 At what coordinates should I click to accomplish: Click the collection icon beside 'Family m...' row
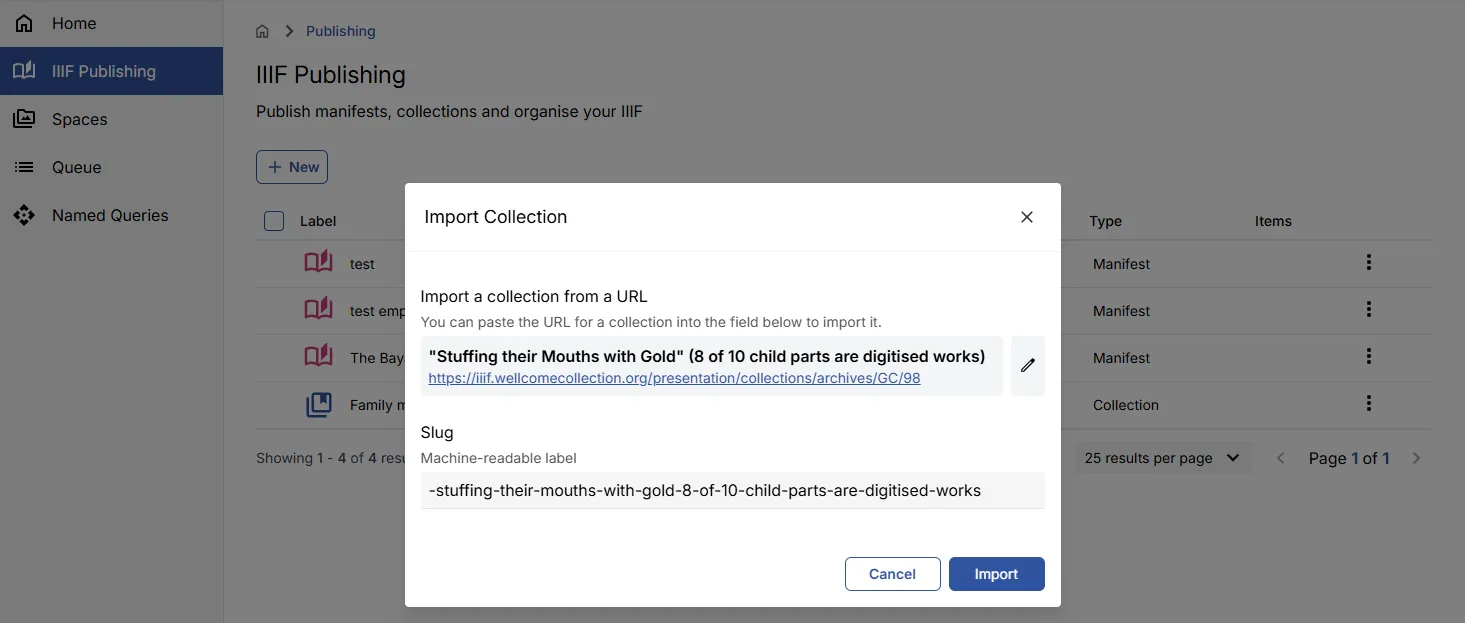click(318, 404)
